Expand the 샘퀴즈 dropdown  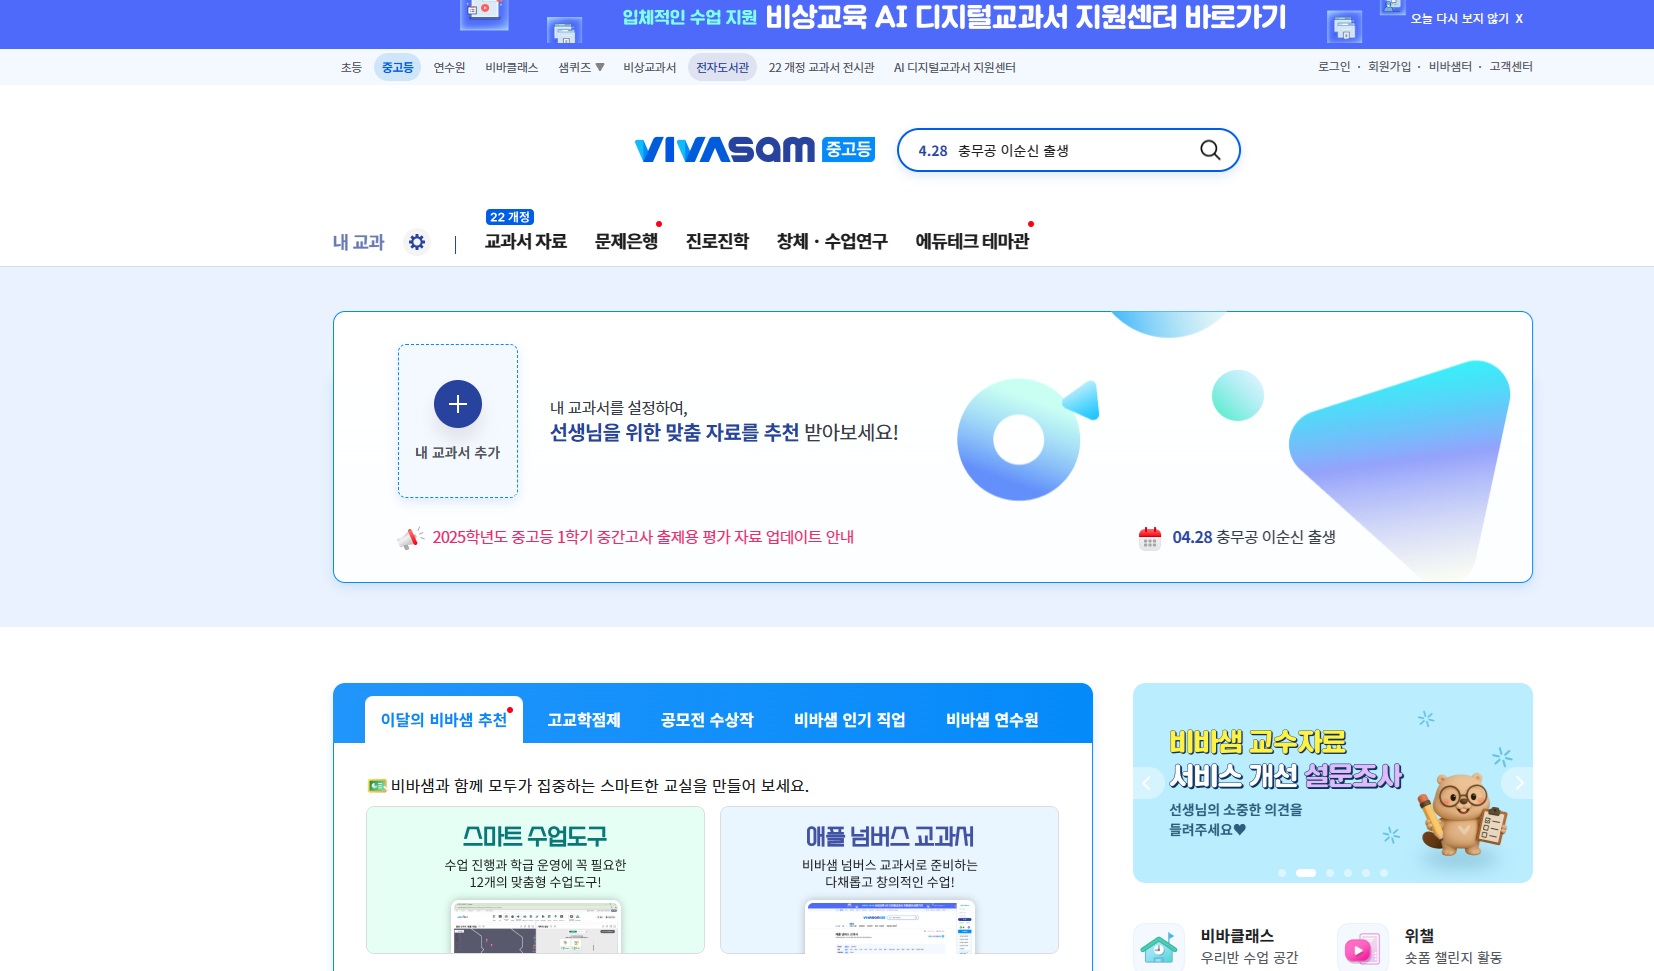click(x=581, y=67)
